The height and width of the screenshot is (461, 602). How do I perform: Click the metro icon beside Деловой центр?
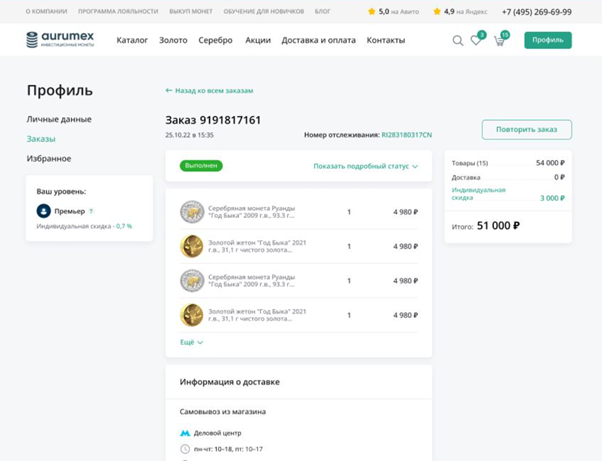point(185,433)
